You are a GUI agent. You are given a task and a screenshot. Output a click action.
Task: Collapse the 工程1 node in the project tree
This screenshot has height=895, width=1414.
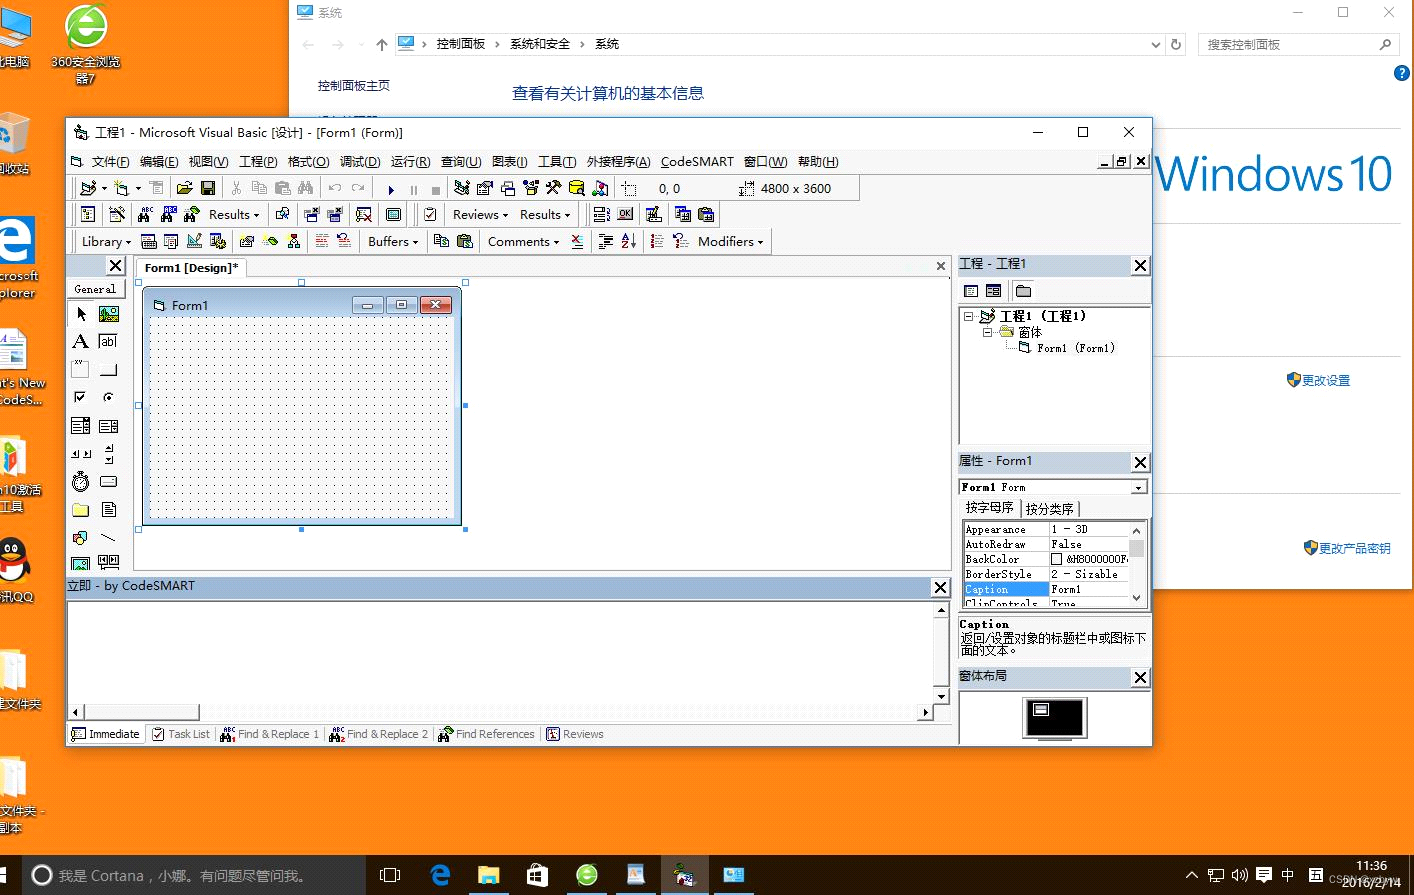coord(968,315)
